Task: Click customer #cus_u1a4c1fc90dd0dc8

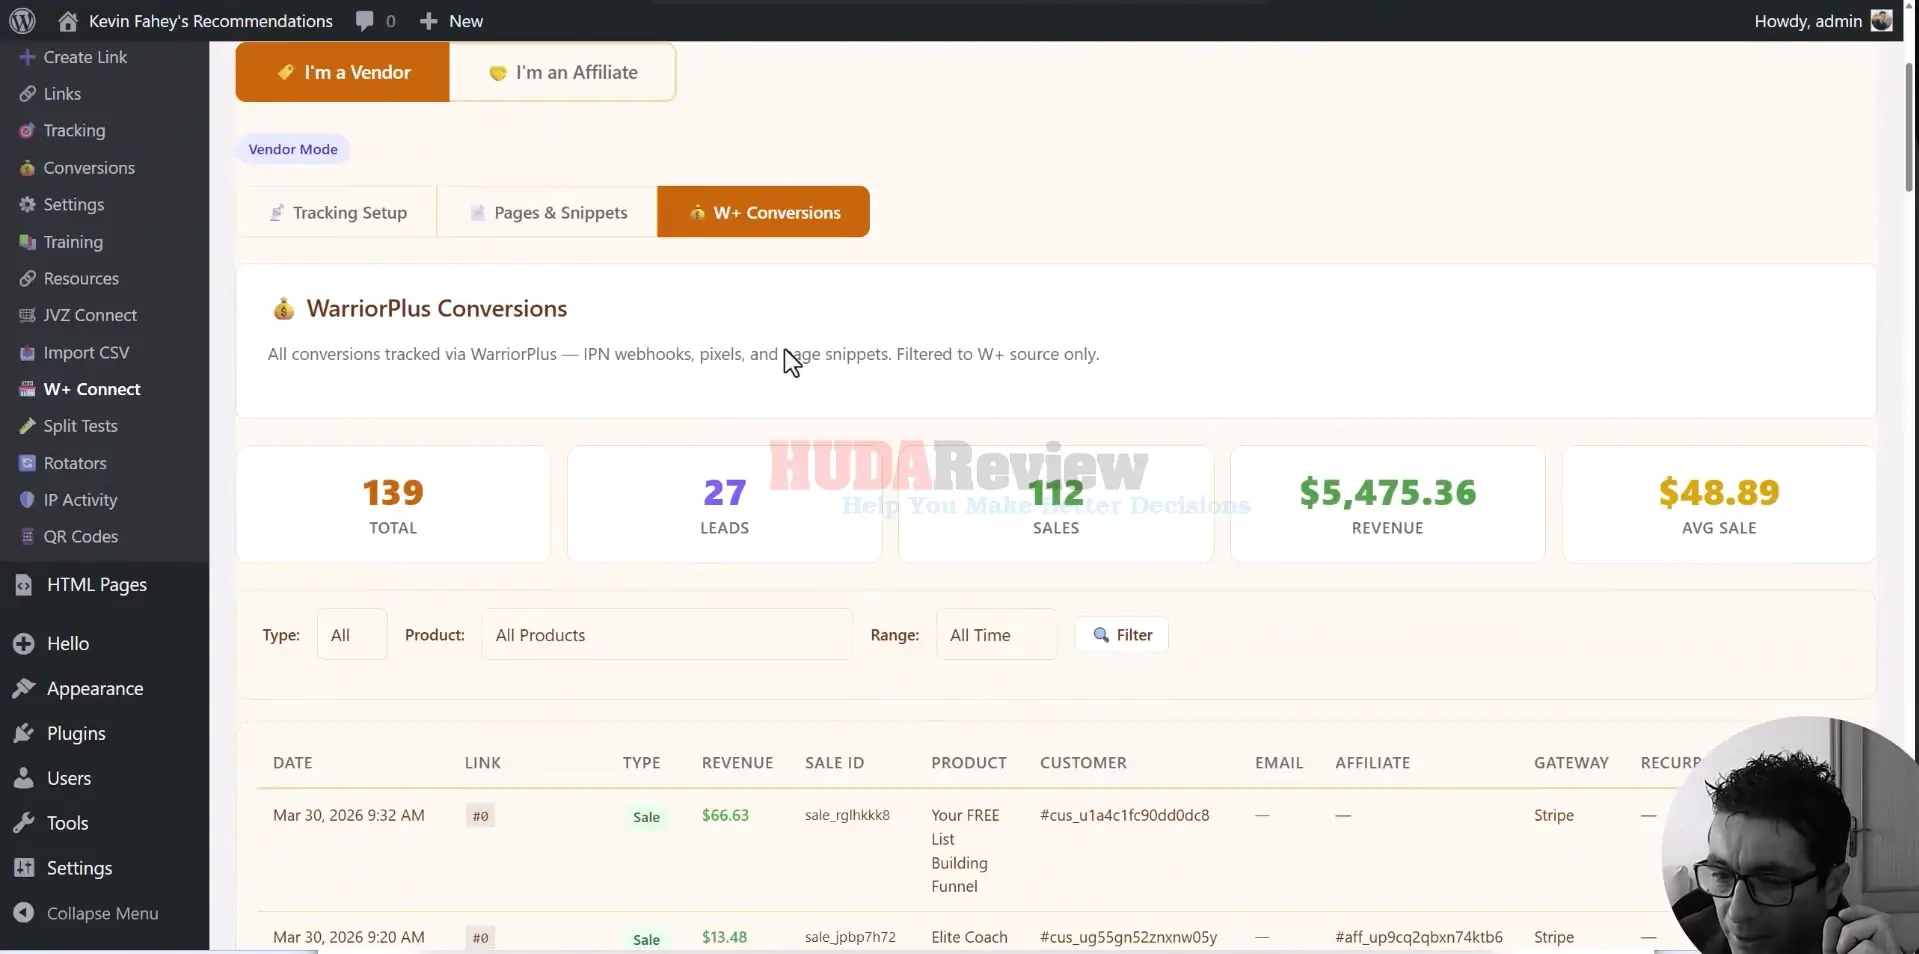Action: (1125, 815)
